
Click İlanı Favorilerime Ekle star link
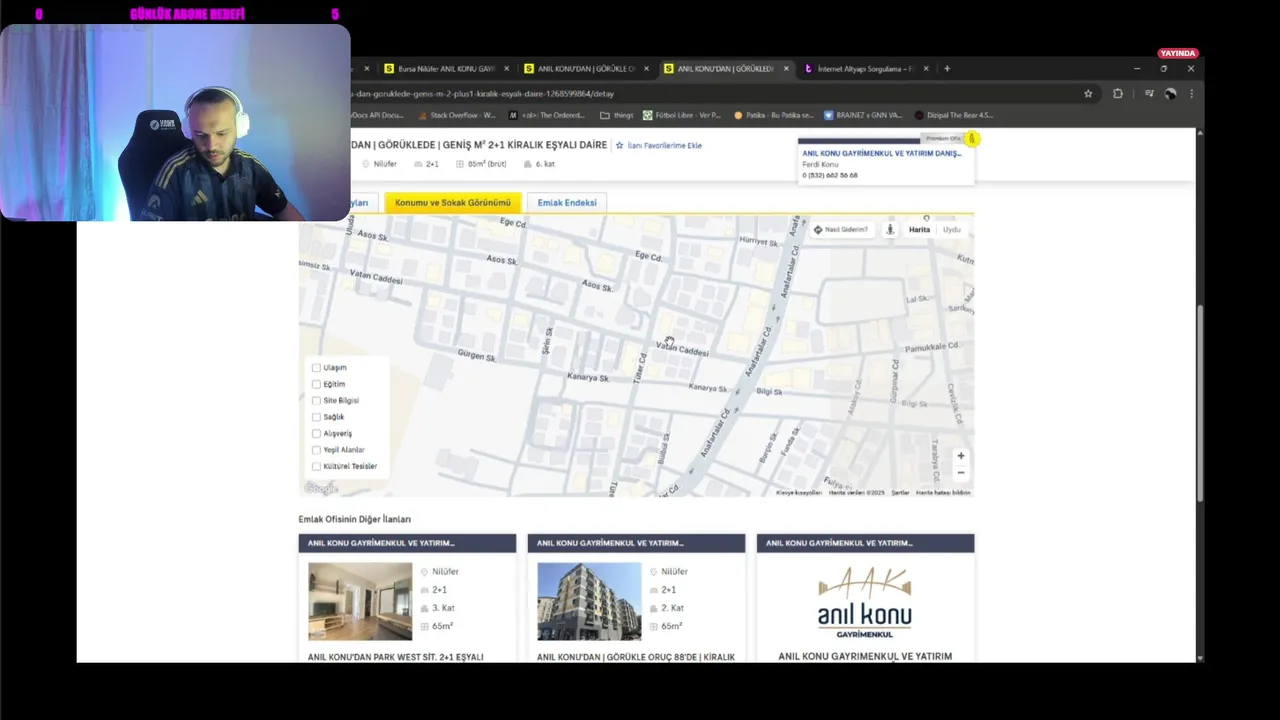click(658, 145)
